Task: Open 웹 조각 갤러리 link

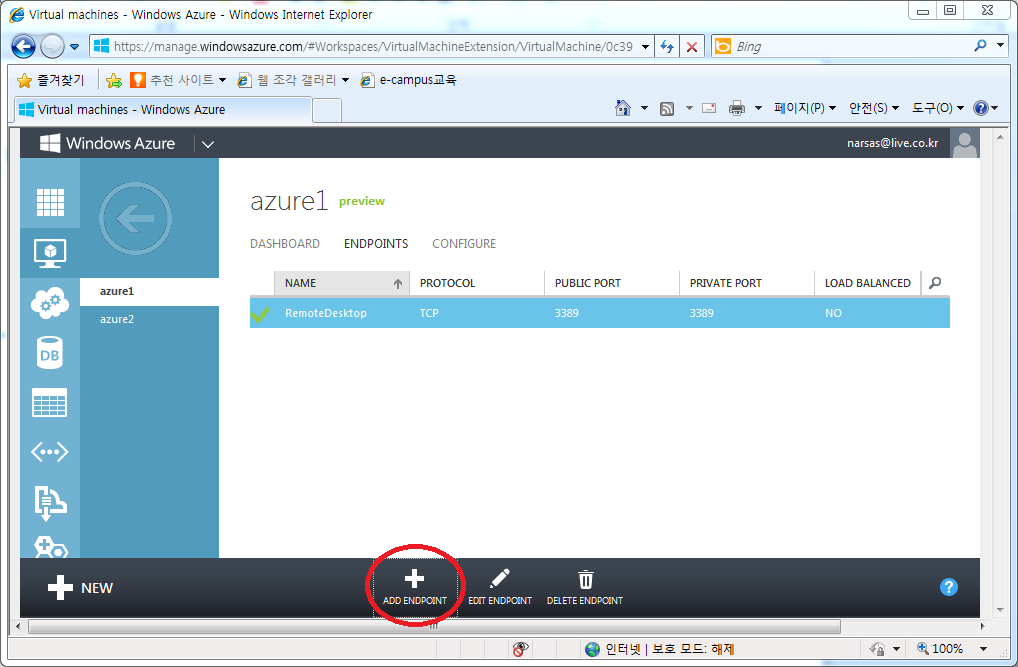Action: [x=293, y=80]
